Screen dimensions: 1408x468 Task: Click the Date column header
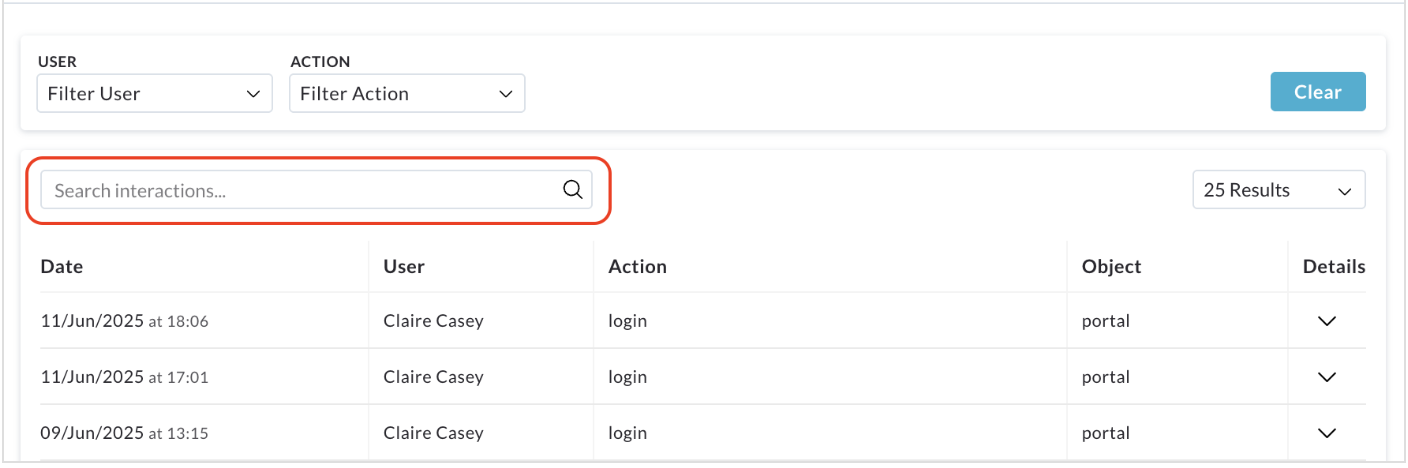(61, 267)
